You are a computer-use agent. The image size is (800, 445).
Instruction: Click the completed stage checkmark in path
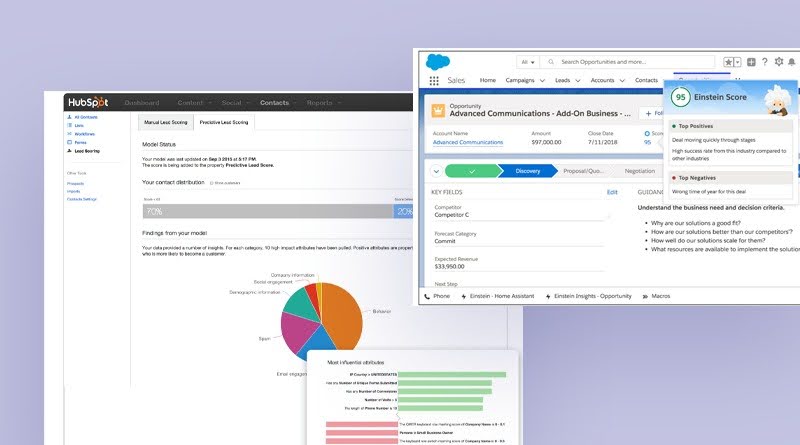tap(472, 171)
